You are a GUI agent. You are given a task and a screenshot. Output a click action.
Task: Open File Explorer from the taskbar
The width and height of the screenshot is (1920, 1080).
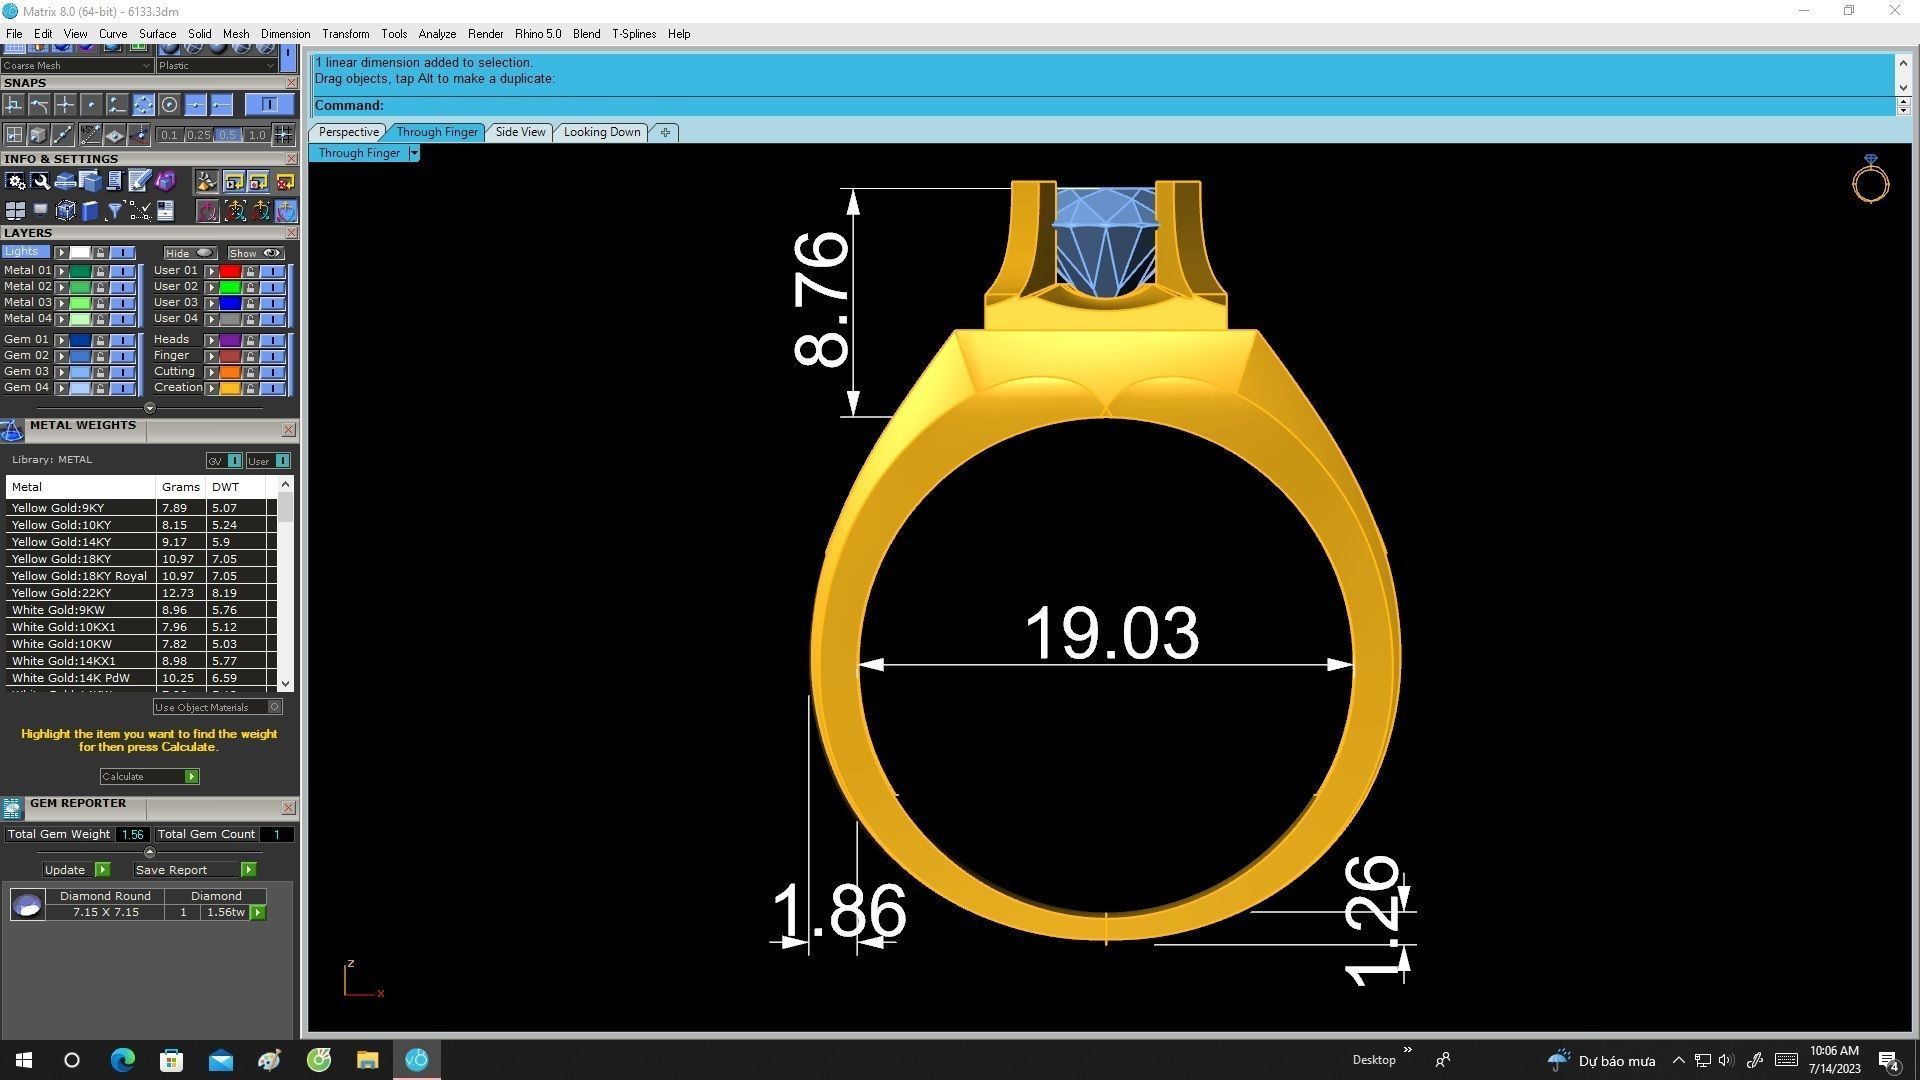coord(367,1059)
